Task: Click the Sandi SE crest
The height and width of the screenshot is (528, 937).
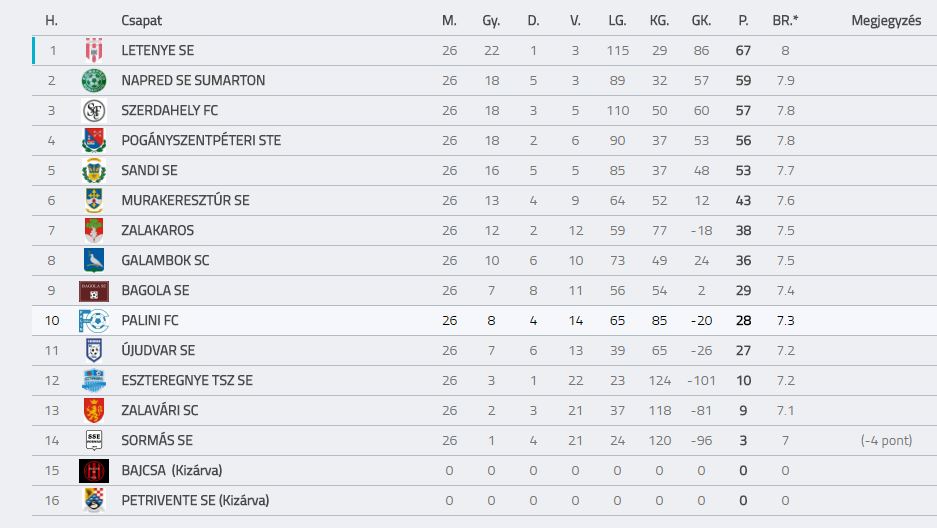Action: tap(94, 170)
